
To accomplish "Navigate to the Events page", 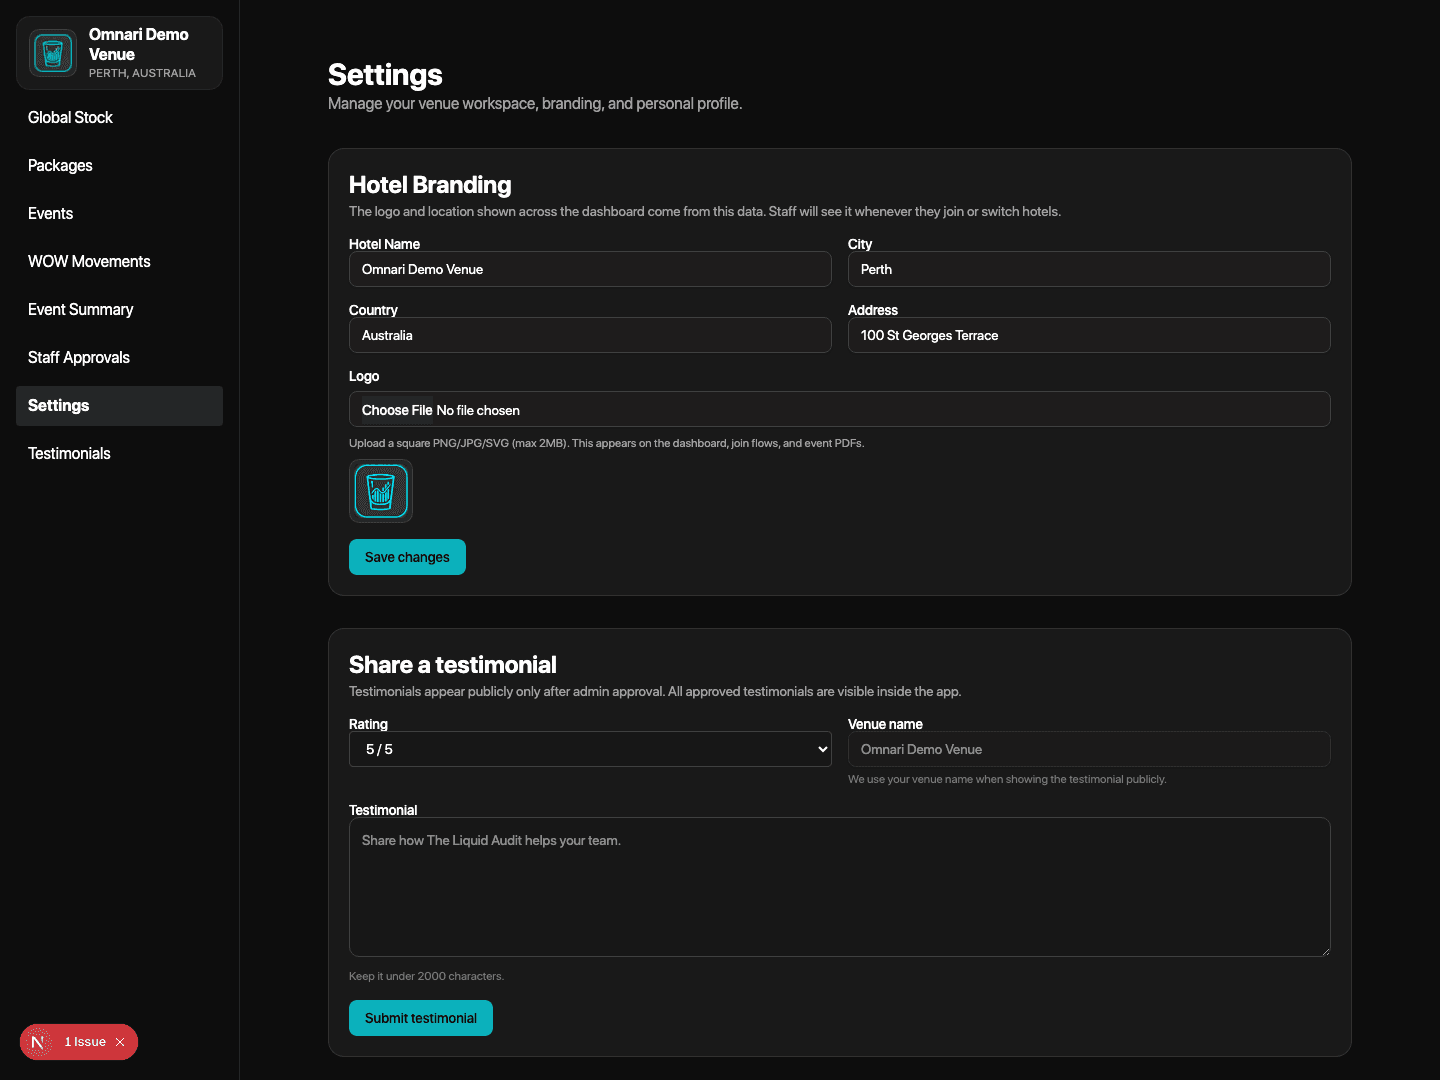I will [50, 214].
